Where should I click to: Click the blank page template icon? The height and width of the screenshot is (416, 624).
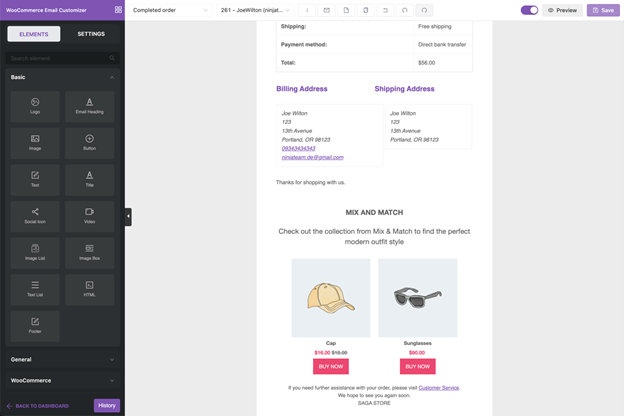pos(346,10)
